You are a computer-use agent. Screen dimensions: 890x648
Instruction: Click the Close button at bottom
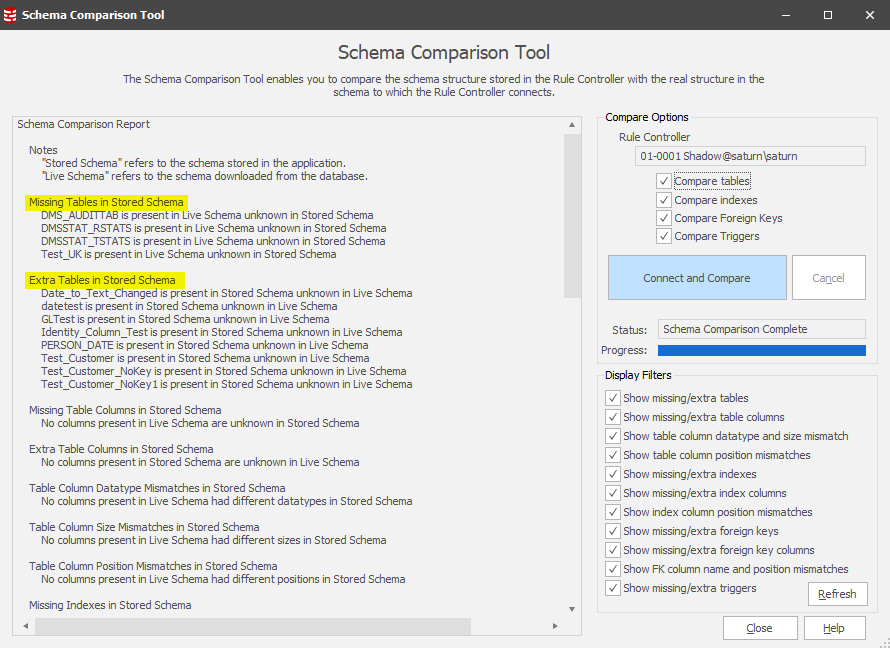759,628
